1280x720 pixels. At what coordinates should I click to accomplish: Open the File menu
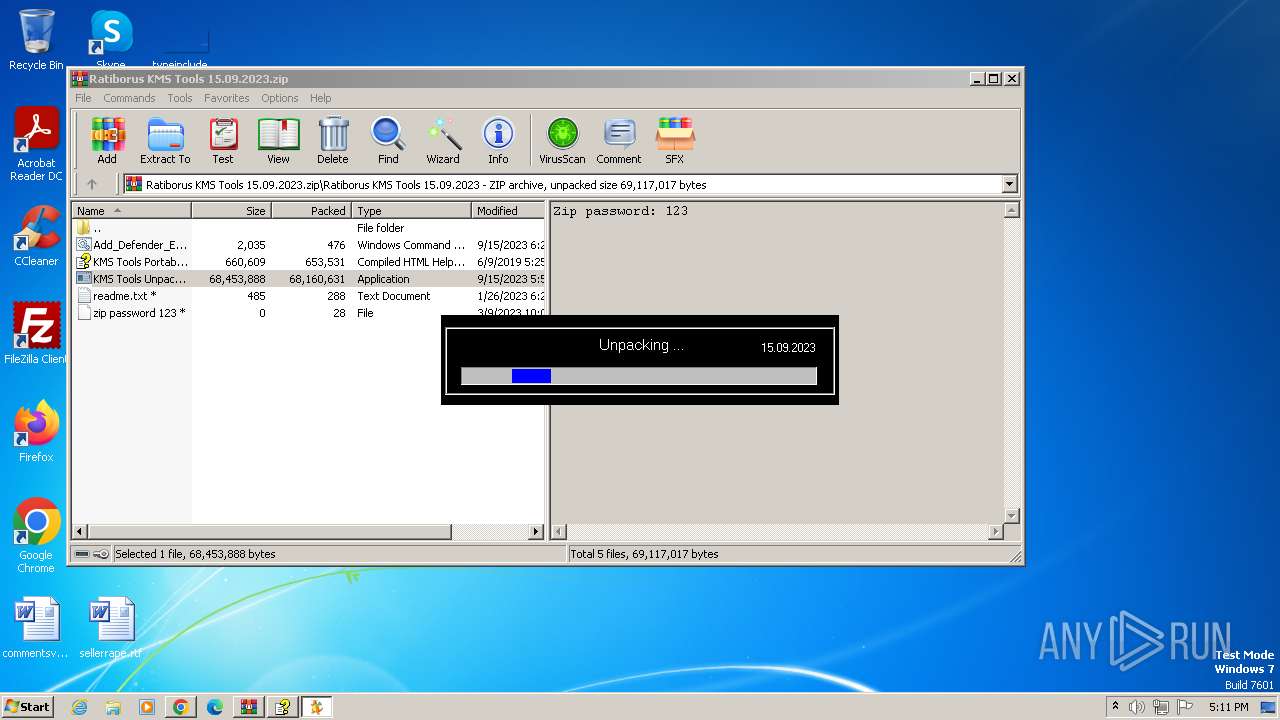[83, 98]
